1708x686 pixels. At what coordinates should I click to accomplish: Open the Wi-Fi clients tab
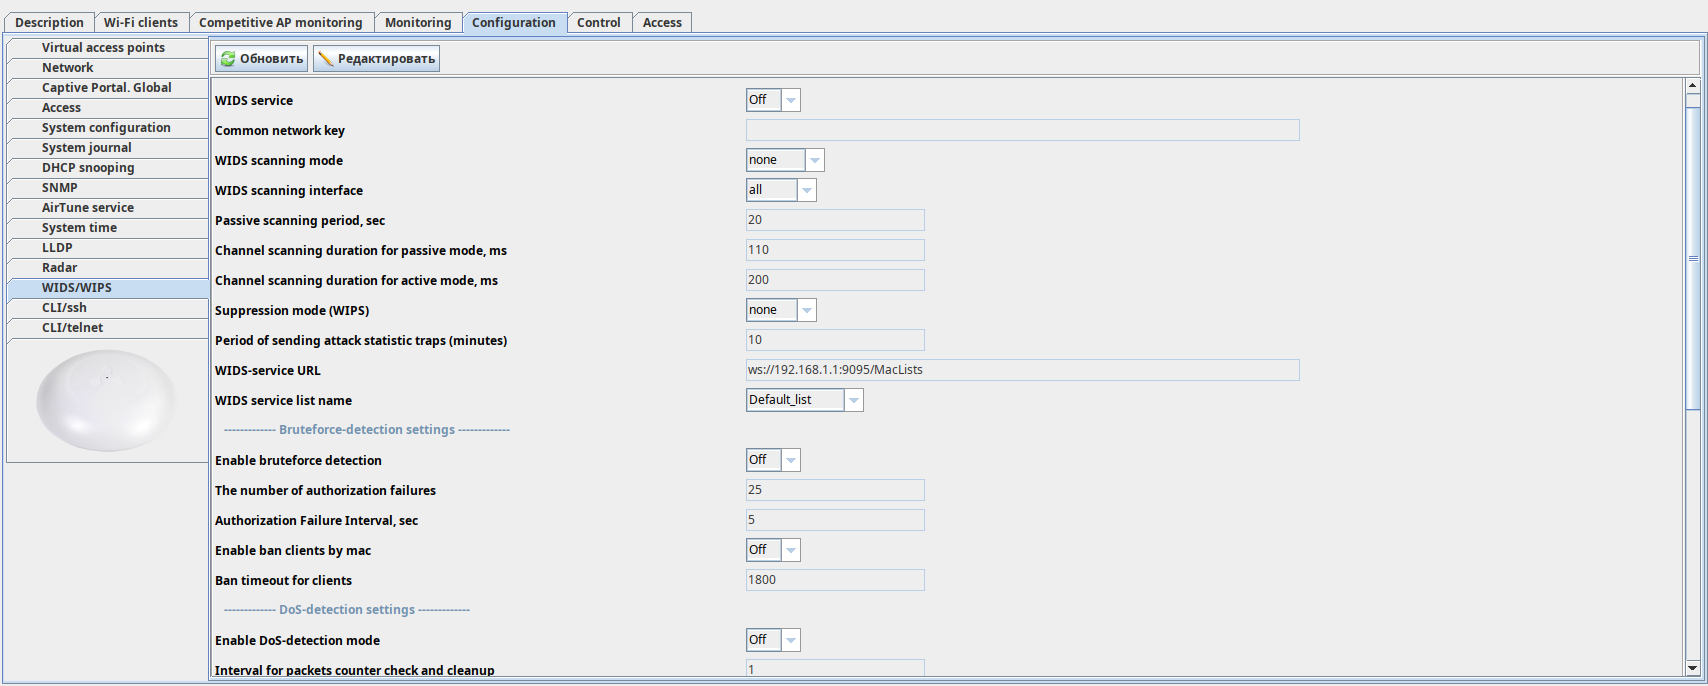pos(141,22)
